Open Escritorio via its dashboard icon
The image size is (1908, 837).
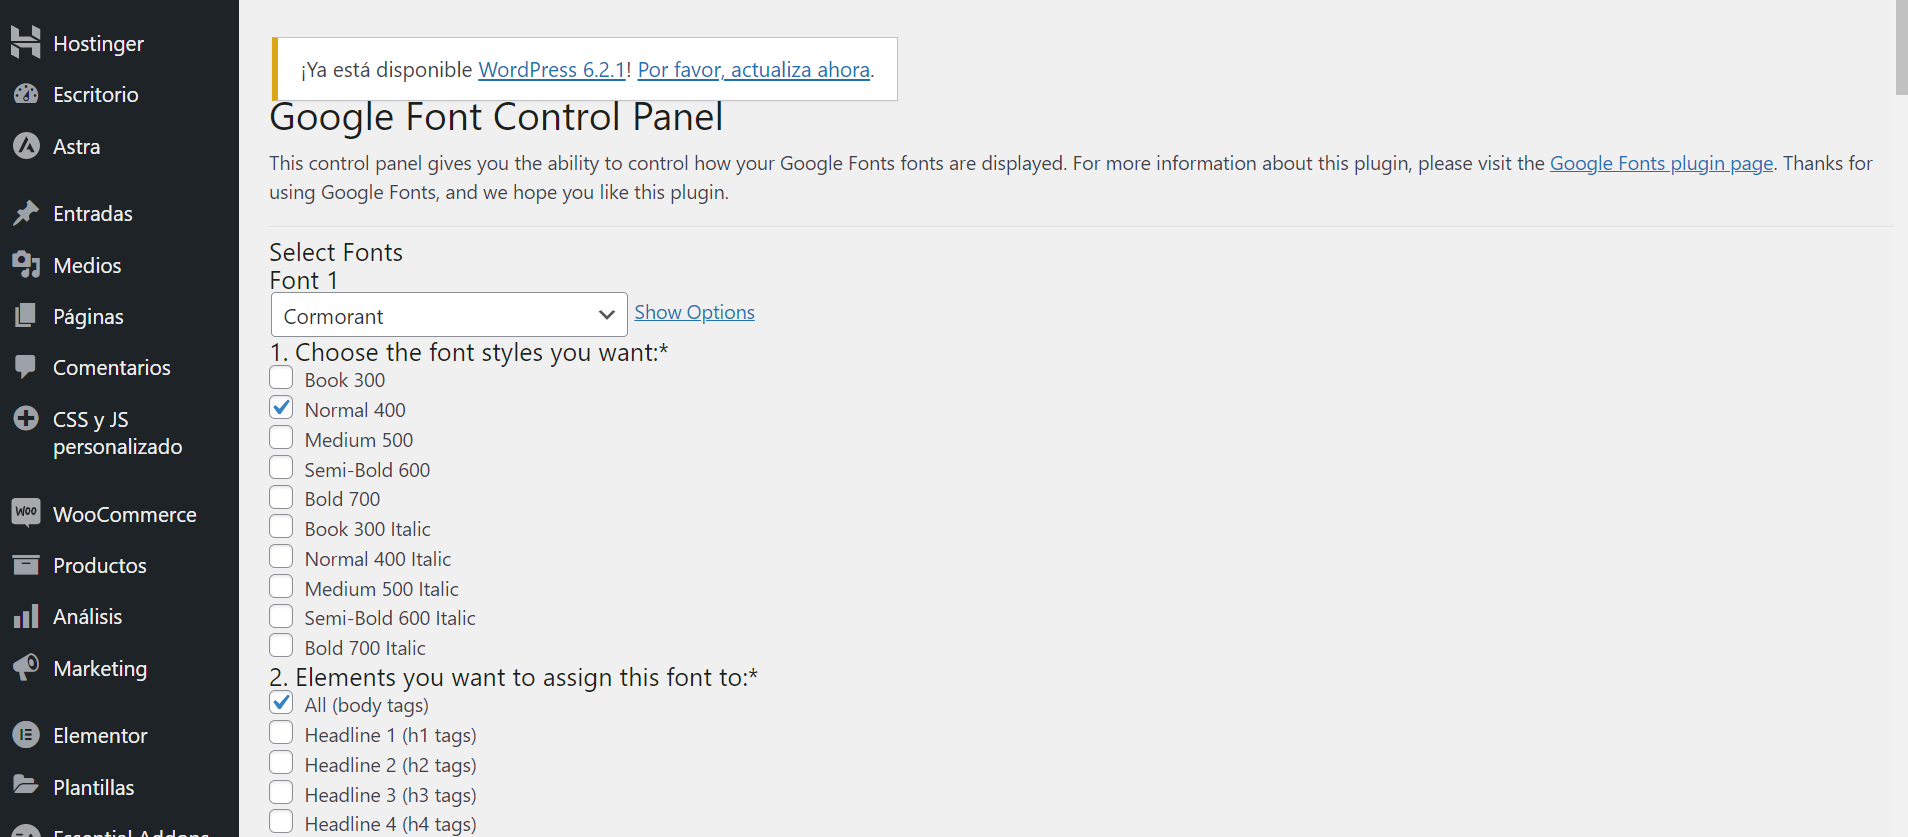(27, 94)
